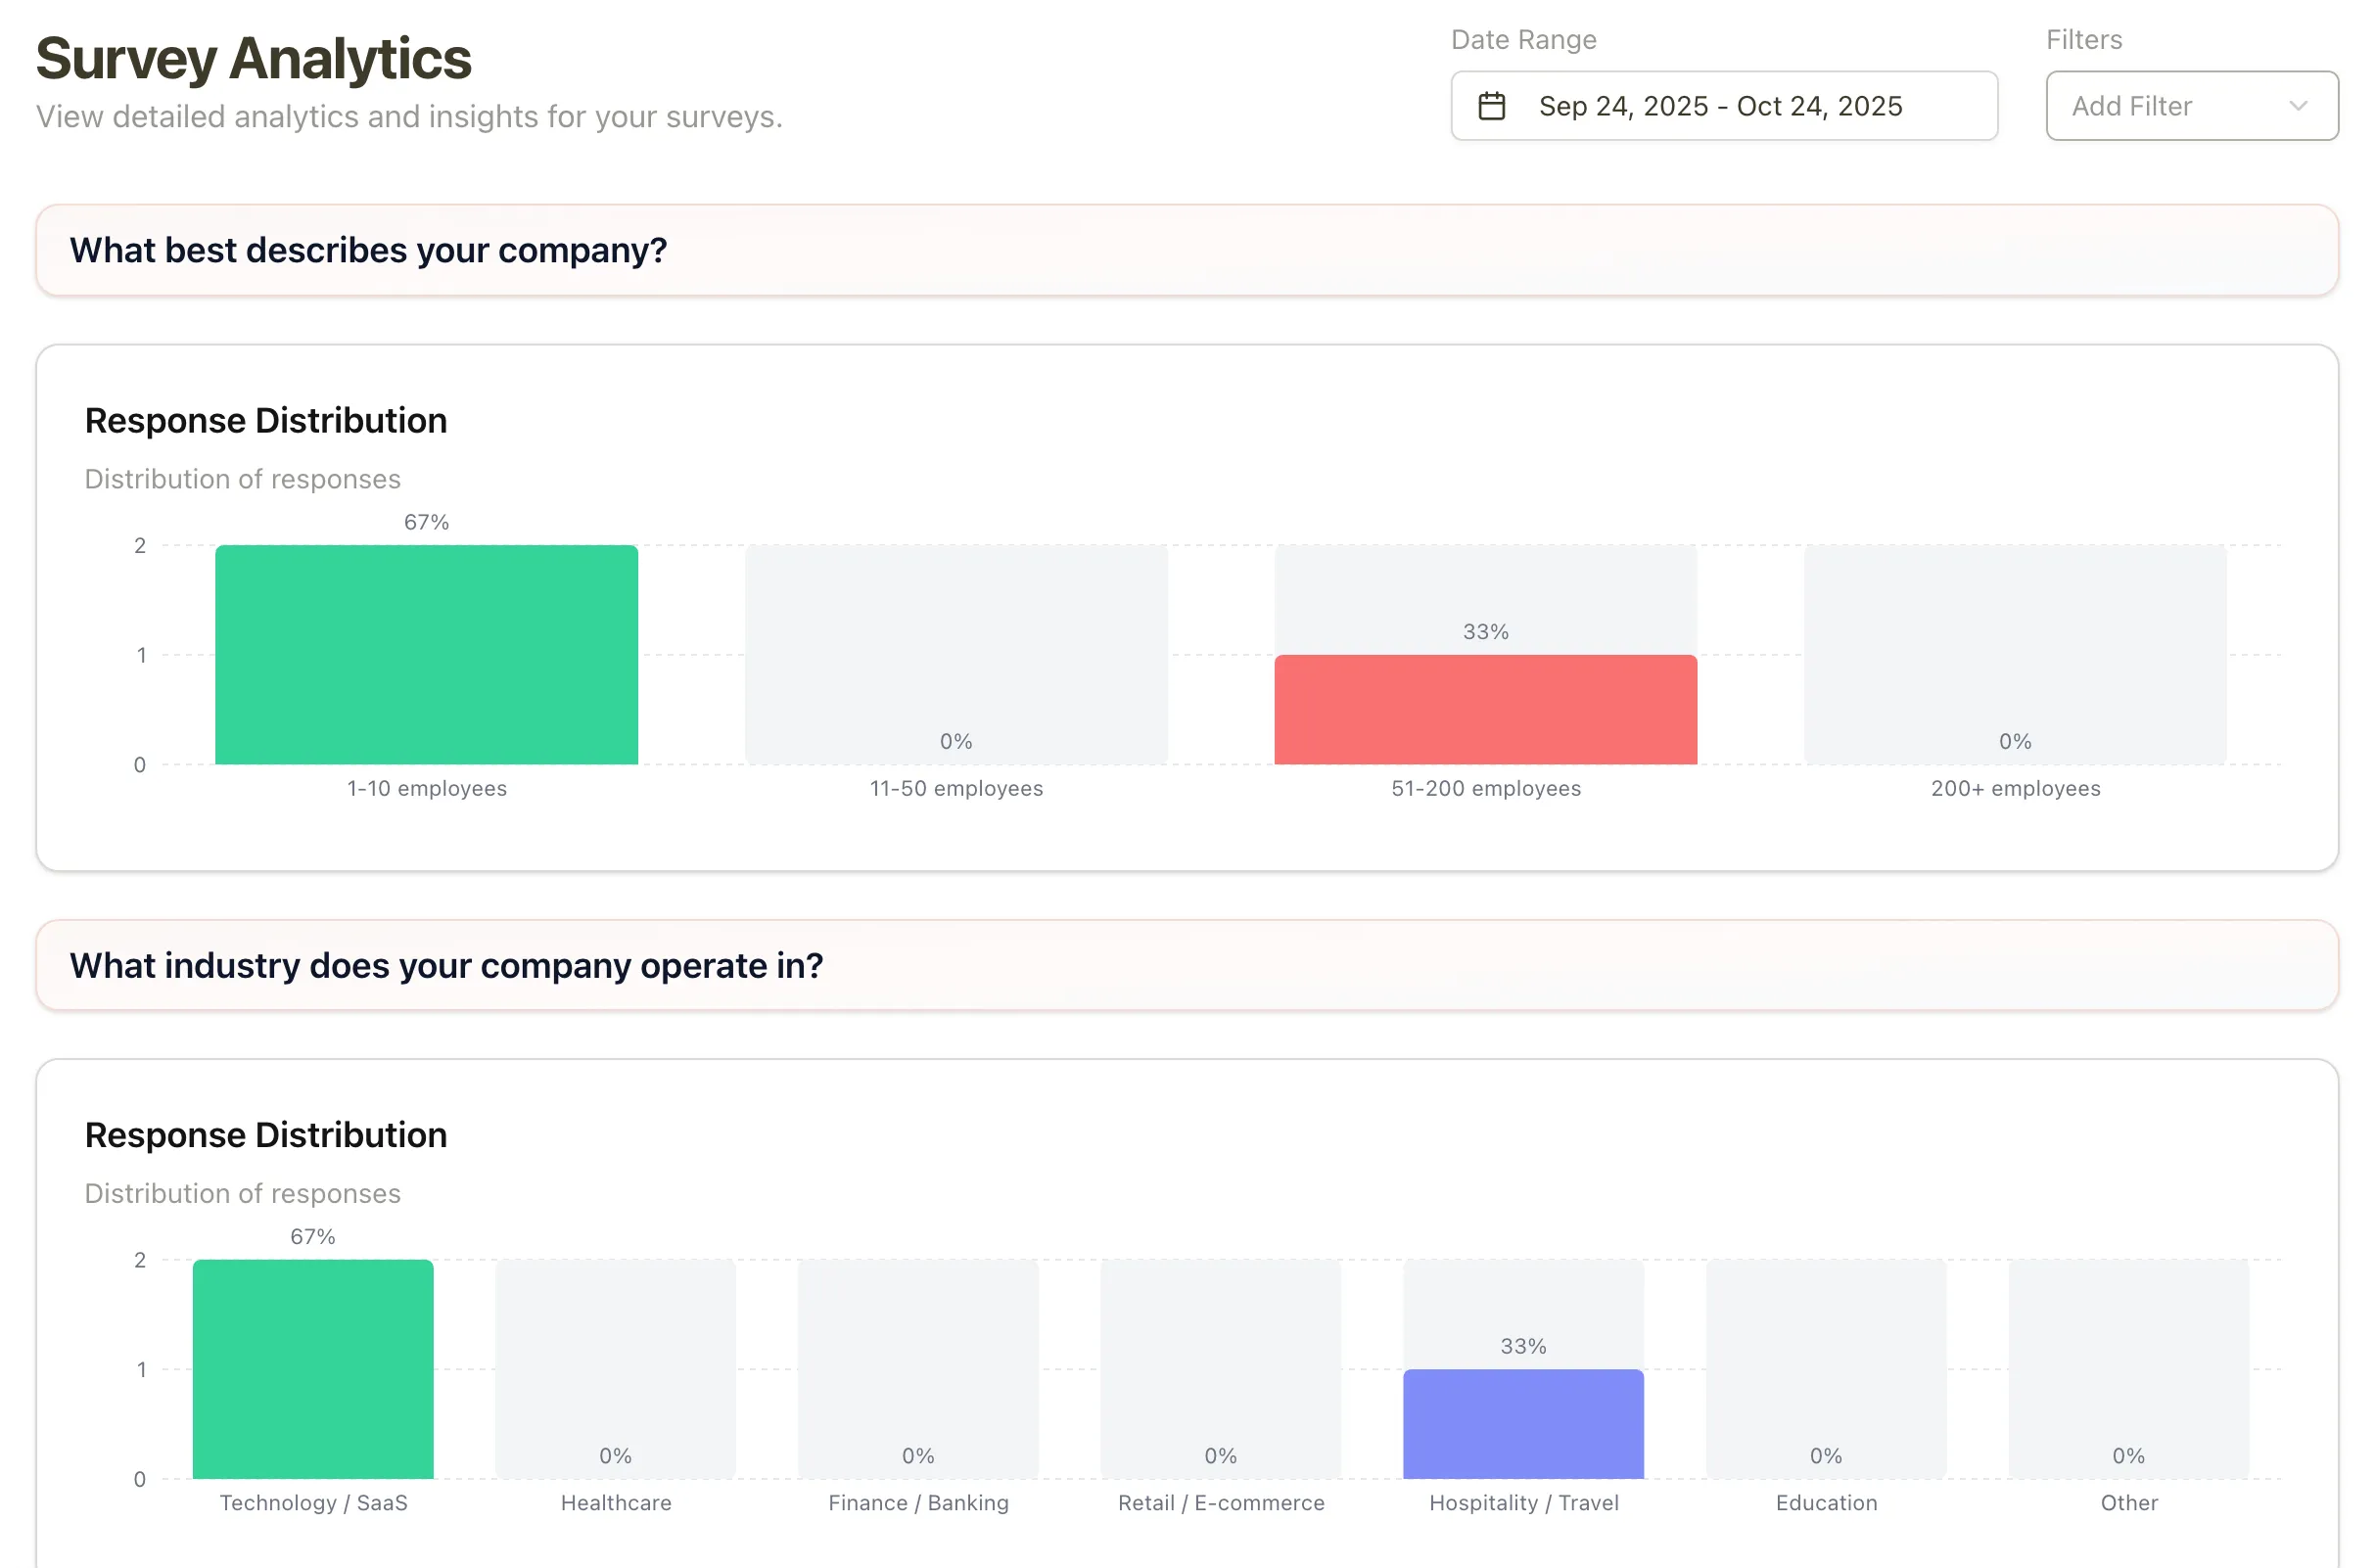Click the 33% label on Hospitality bar
This screenshot has height=1568, width=2375.
(x=1522, y=1346)
